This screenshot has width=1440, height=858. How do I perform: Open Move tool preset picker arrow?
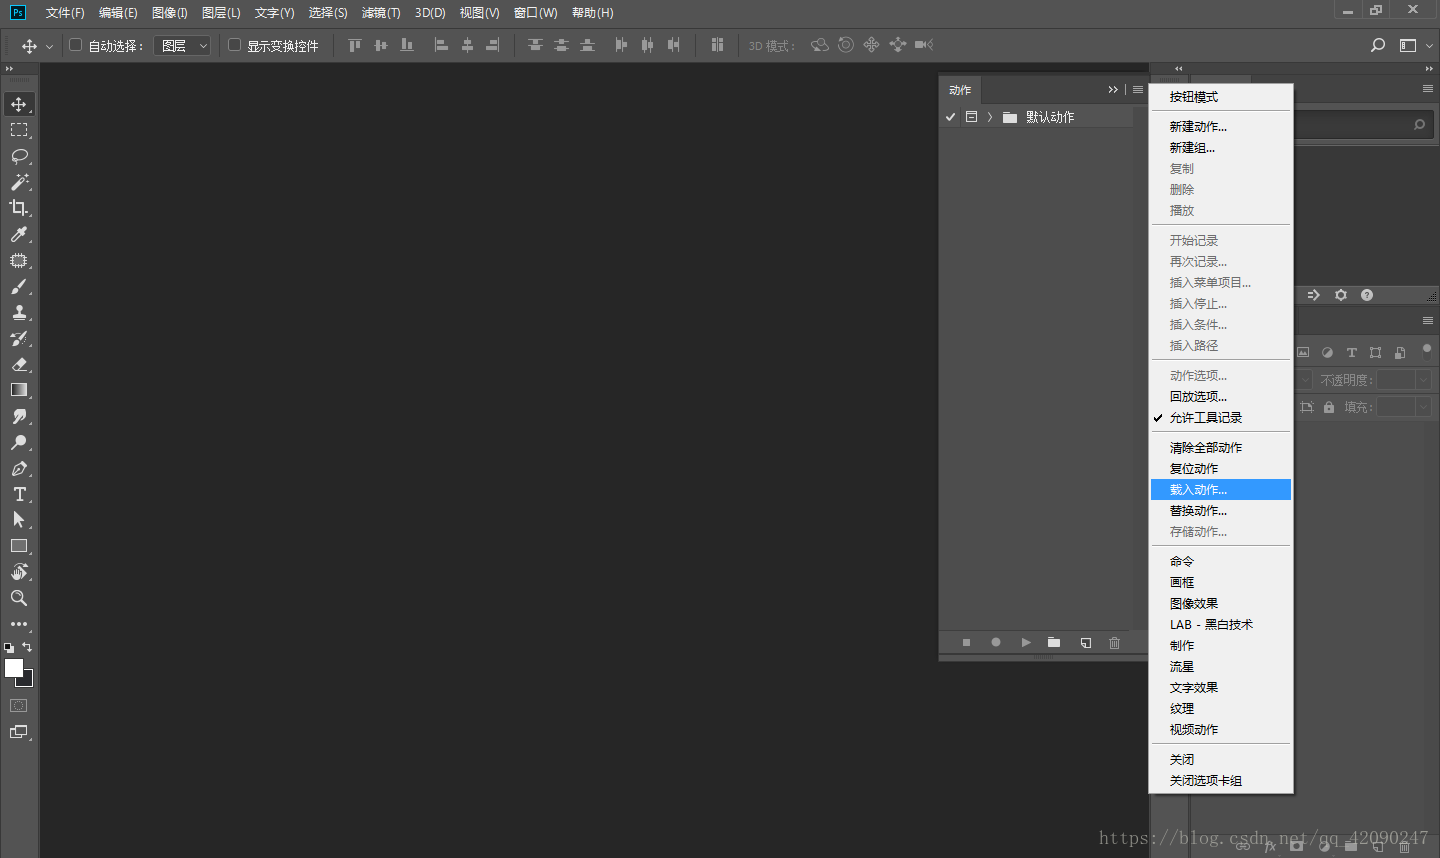coord(50,46)
